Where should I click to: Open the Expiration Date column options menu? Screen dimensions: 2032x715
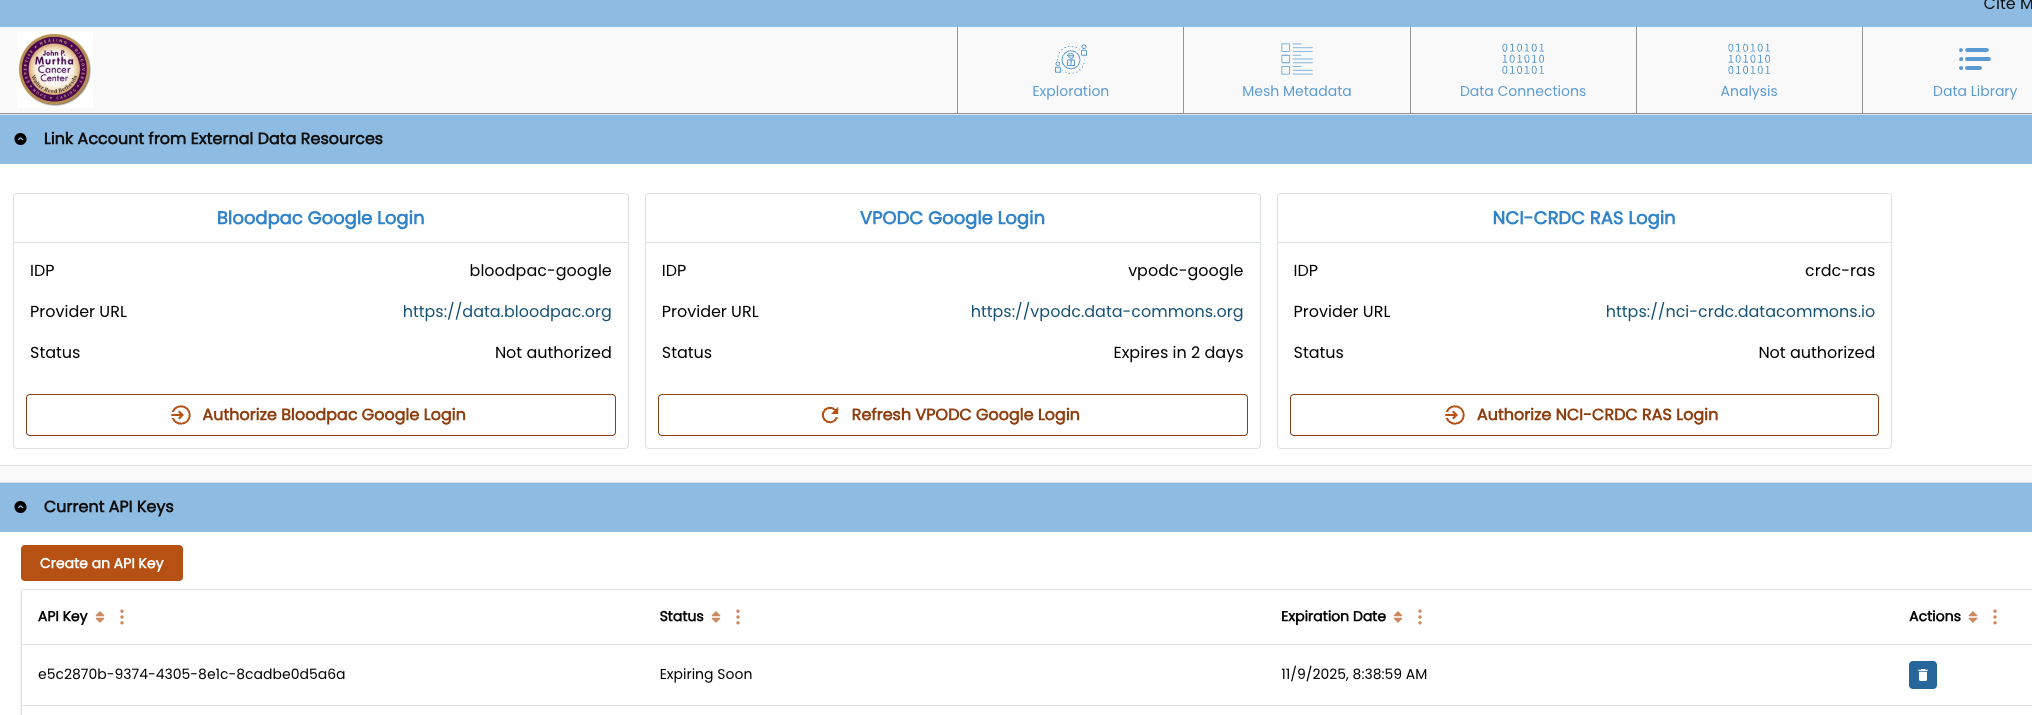[1420, 617]
